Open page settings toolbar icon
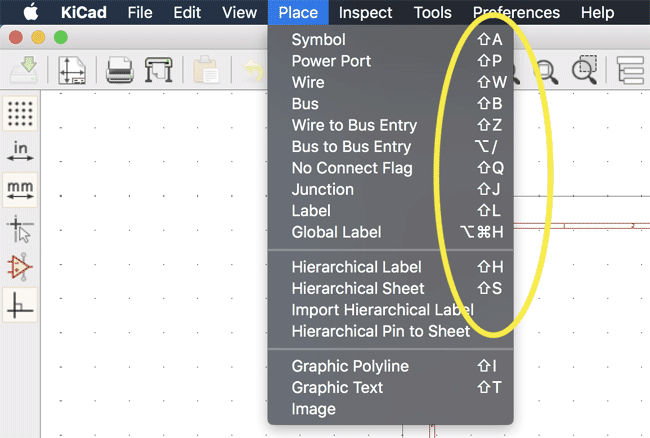Screen dimensions: 650x438 point(72,70)
